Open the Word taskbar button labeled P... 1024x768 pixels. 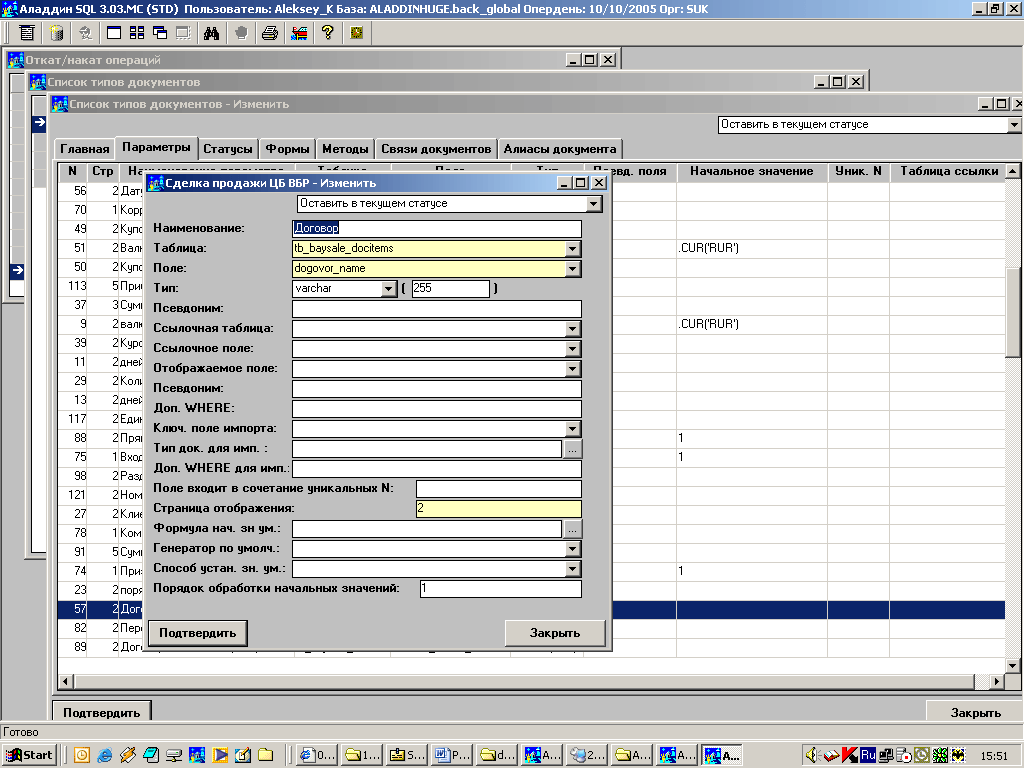tap(452, 755)
